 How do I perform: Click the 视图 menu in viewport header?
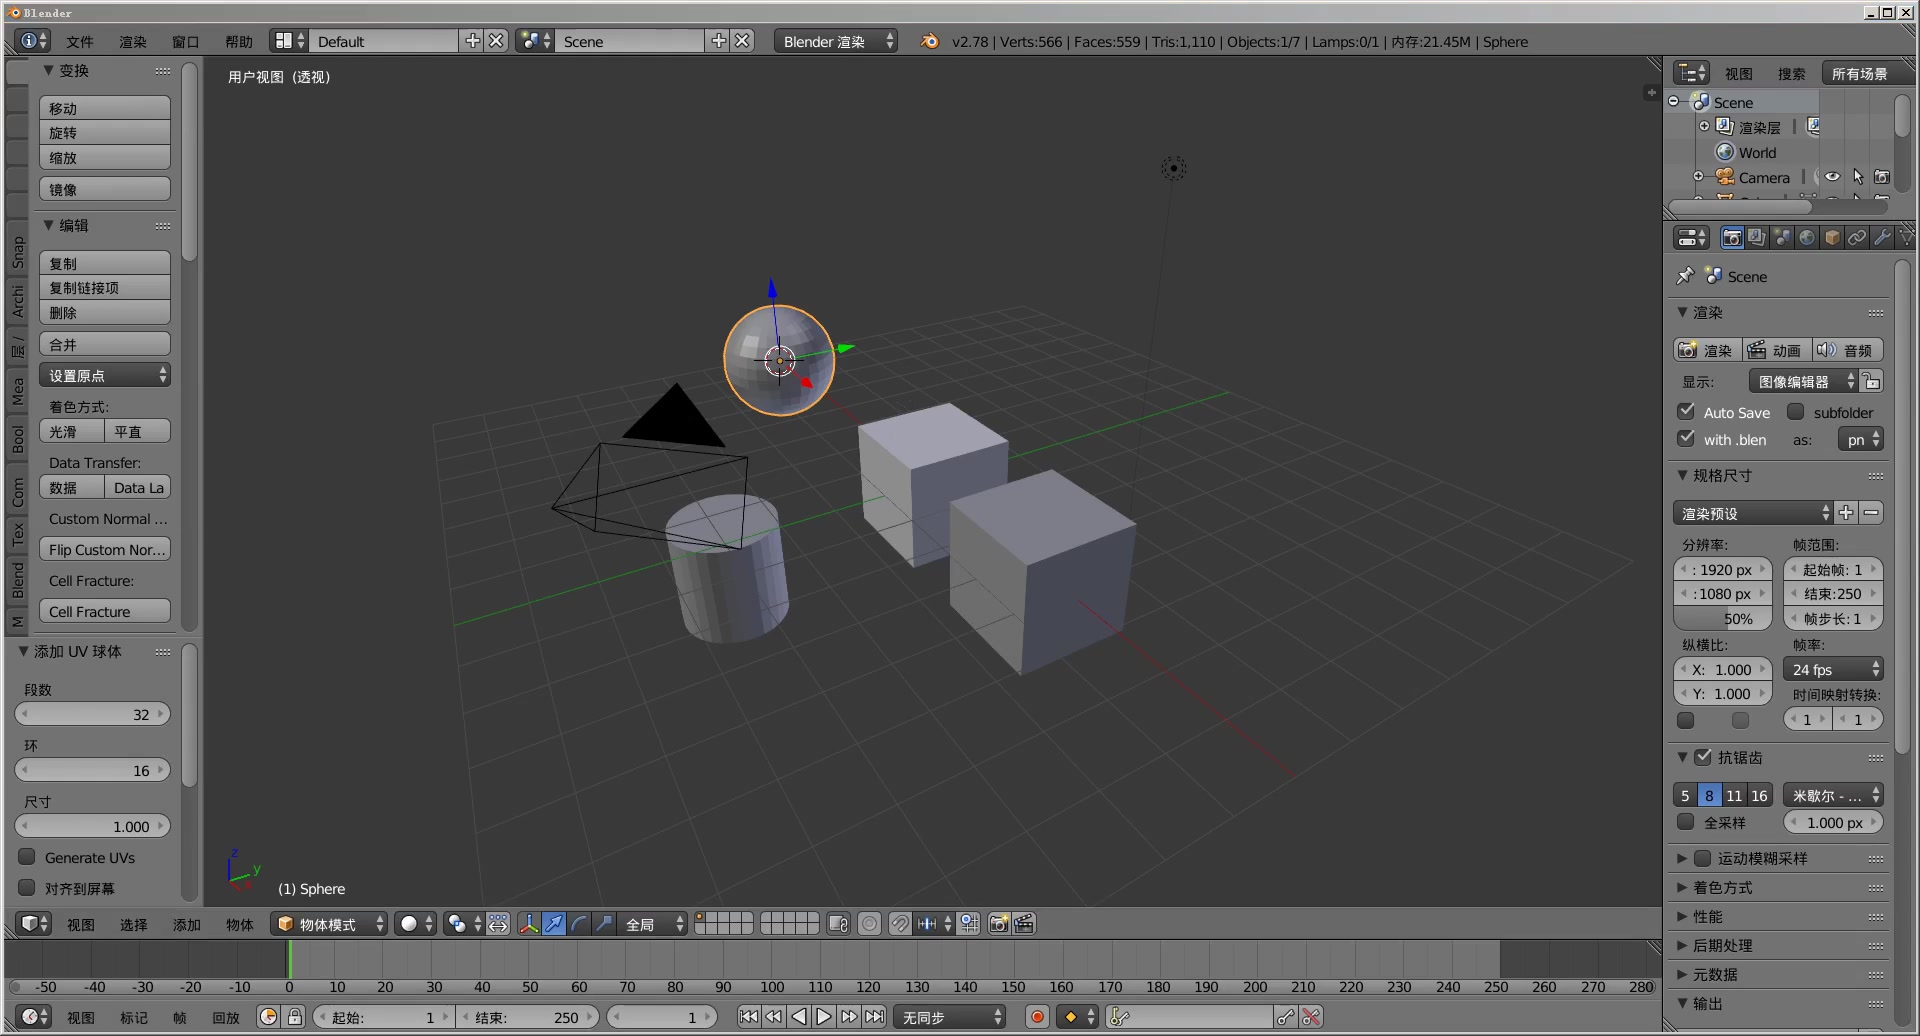pos(81,924)
